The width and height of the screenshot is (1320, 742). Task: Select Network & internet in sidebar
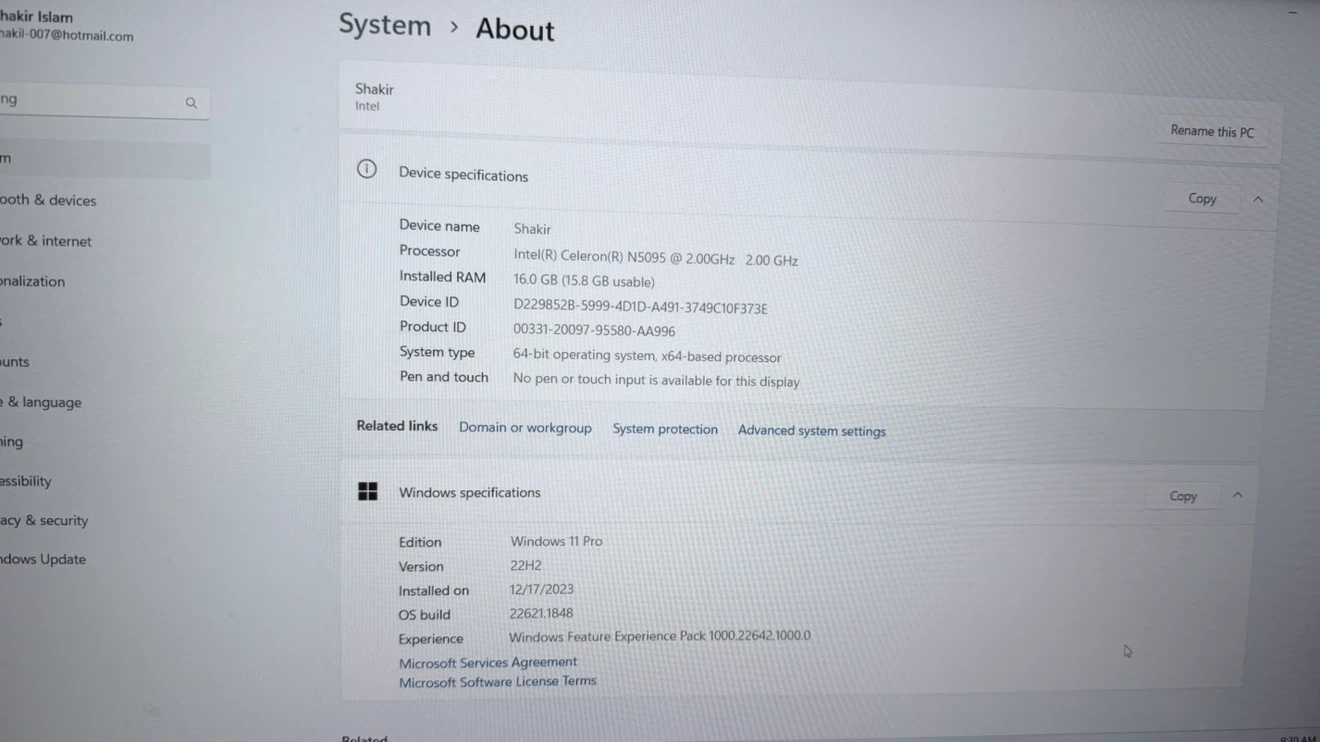tap(46, 241)
